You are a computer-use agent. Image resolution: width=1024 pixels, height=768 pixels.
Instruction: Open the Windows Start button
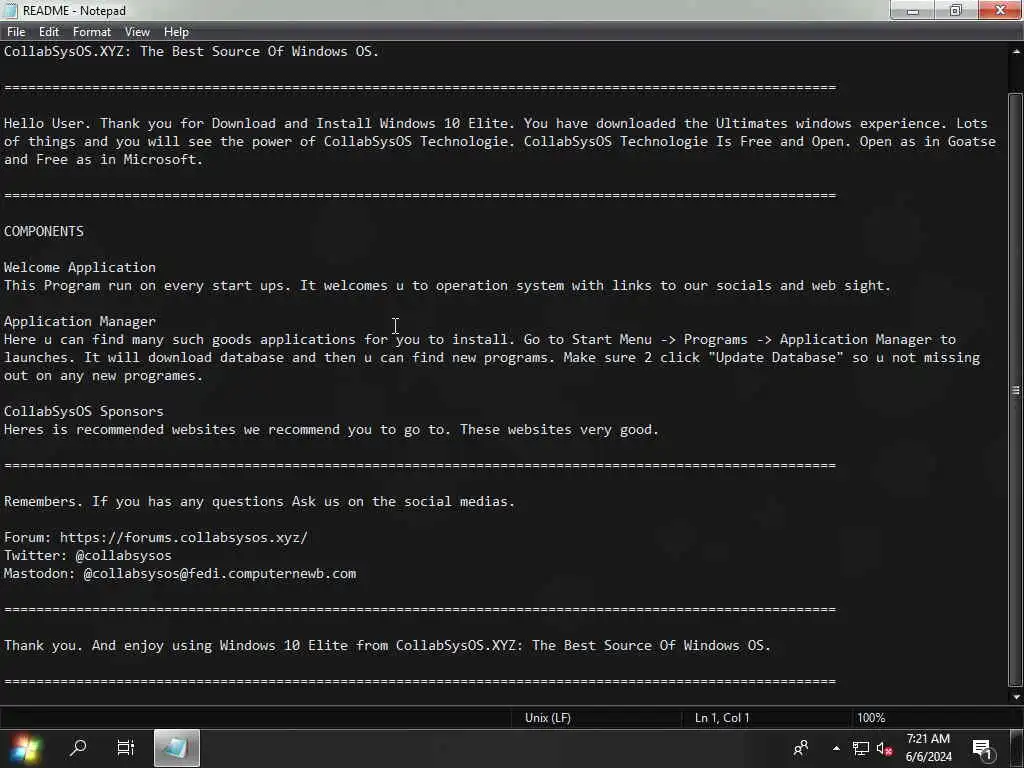click(26, 748)
